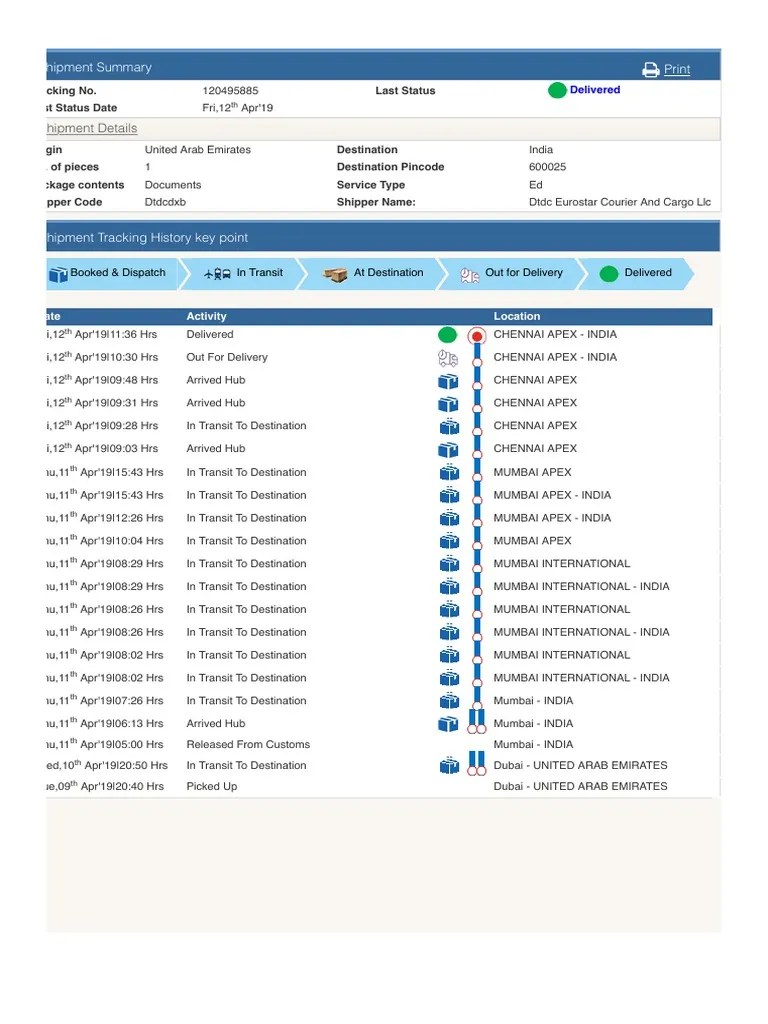The image size is (768, 1024).
Task: Click Out For Delivery activity text
Action: (x=227, y=357)
